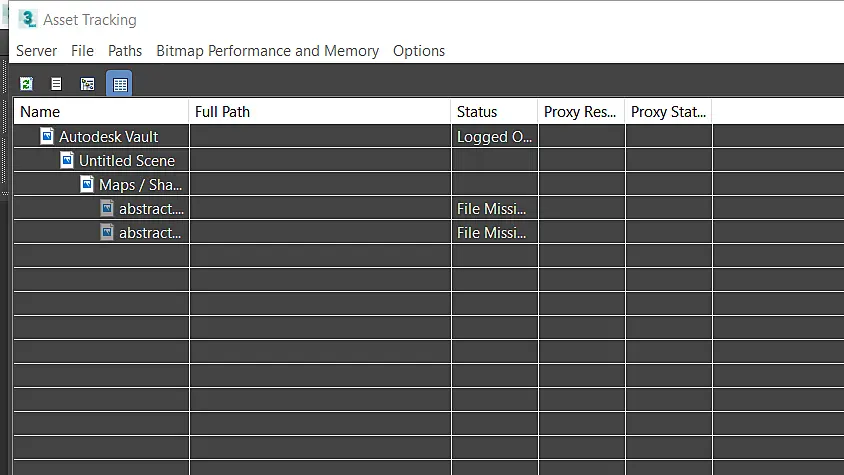
Task: Sort by the Status column header
Action: 494,111
